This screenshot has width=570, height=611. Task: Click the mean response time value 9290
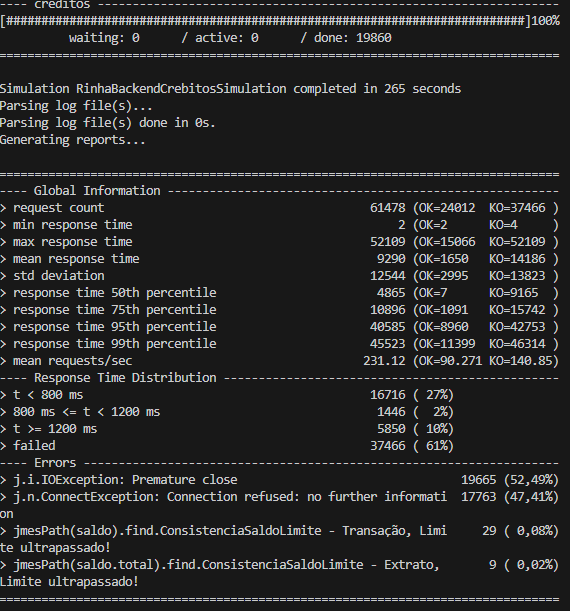point(391,259)
